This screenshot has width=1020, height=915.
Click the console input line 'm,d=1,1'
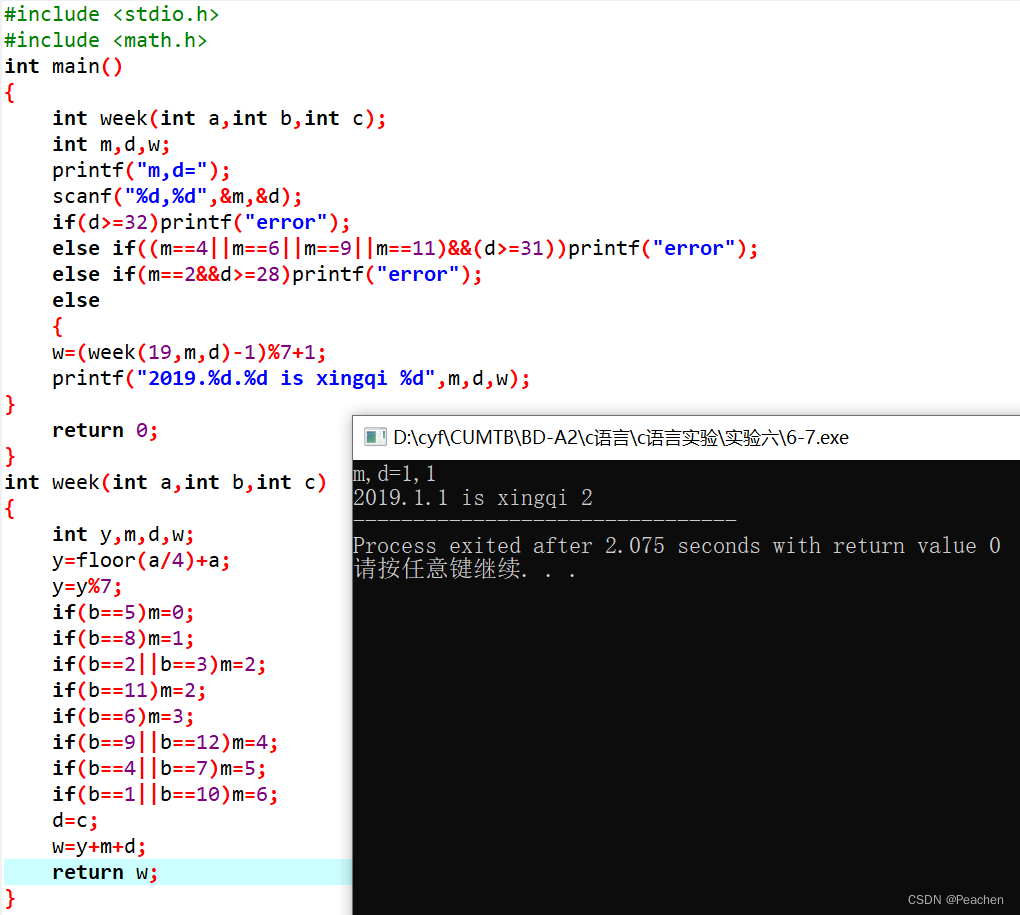[394, 473]
